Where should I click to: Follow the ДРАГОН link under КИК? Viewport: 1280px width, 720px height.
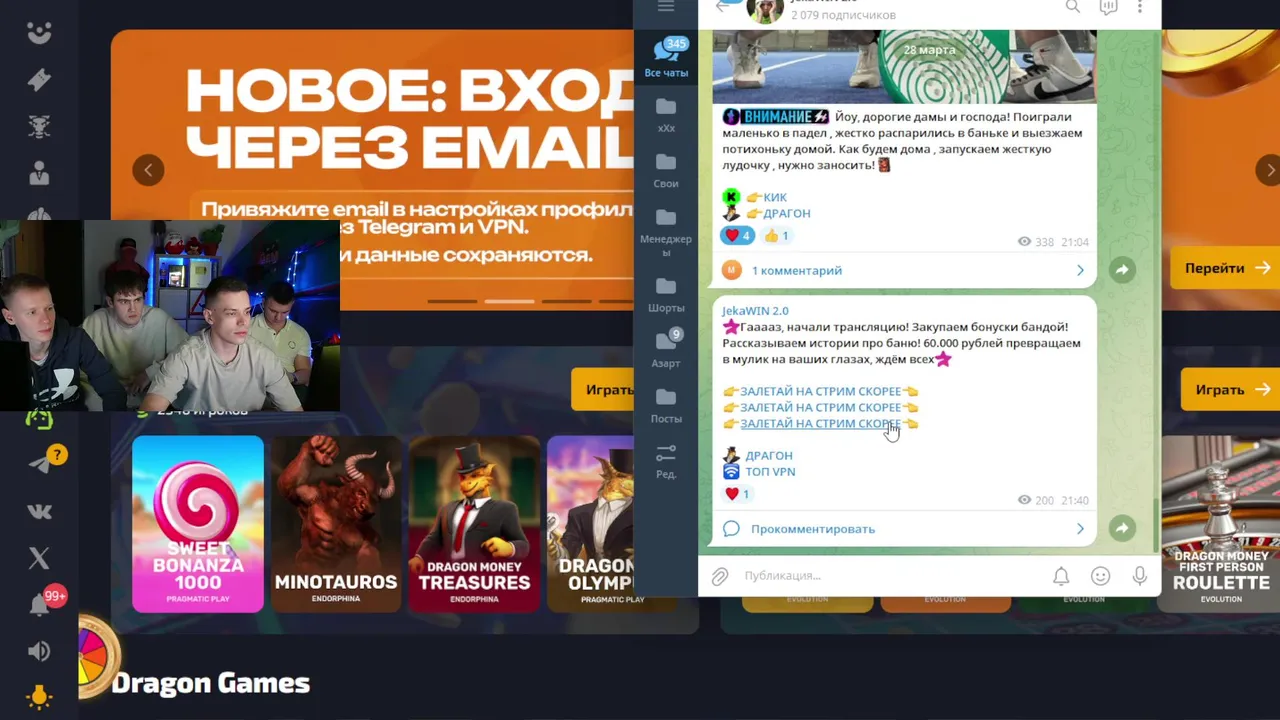pyautogui.click(x=787, y=213)
